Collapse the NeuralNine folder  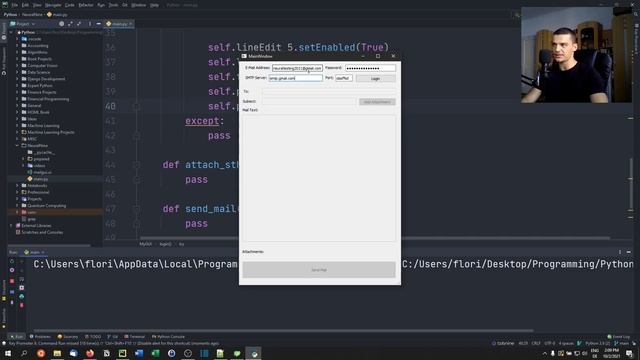17,145
